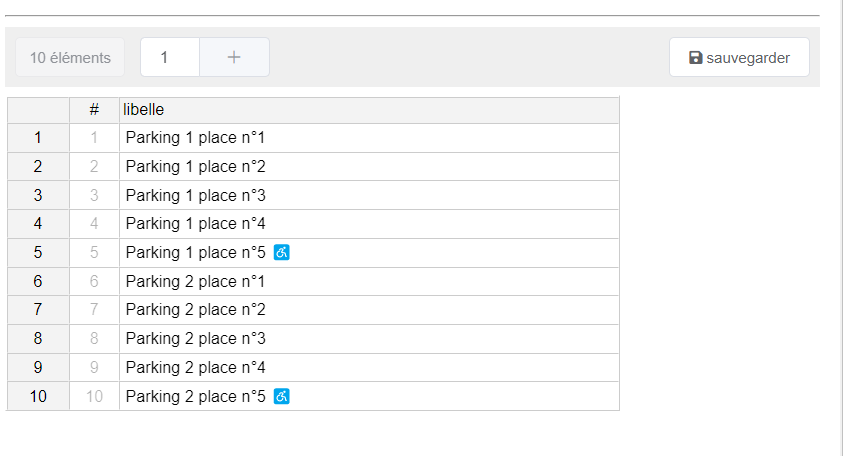Click the top-left corner cell of the grid
This screenshot has height=456, width=843.
38,110
